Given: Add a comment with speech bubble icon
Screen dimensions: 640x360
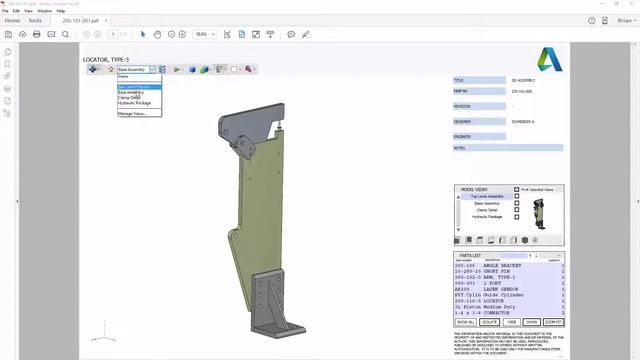Looking at the screenshot, I should click(291, 35).
